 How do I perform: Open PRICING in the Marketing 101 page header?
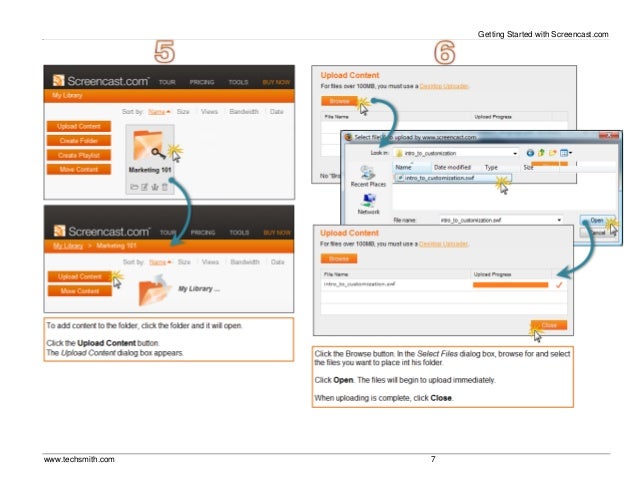click(203, 233)
